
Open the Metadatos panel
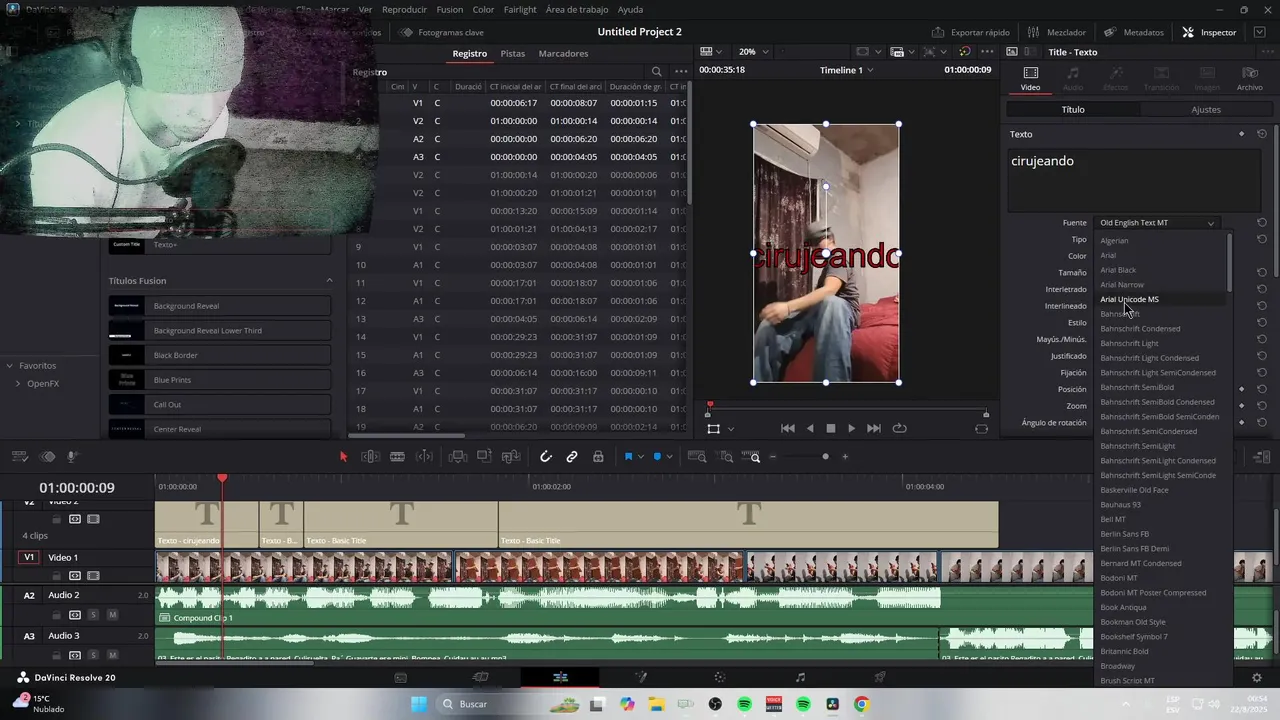pyautogui.click(x=1134, y=32)
